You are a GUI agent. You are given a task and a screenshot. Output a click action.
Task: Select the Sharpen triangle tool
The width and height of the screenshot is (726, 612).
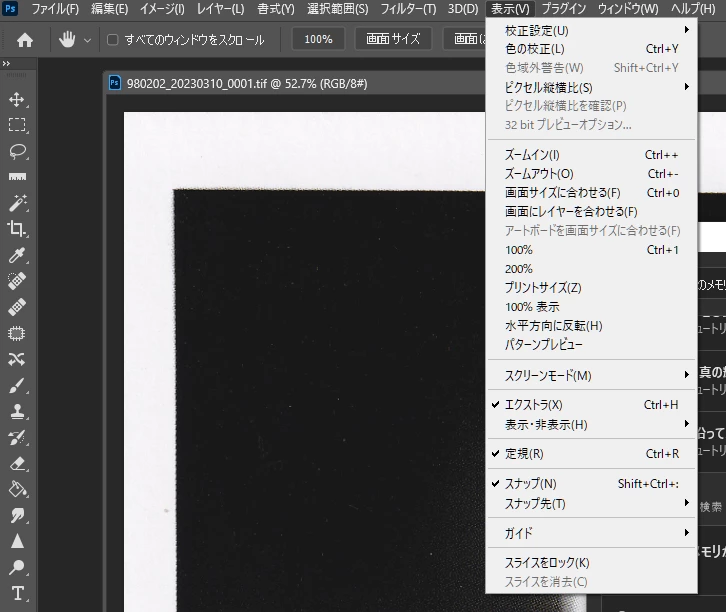click(x=17, y=541)
